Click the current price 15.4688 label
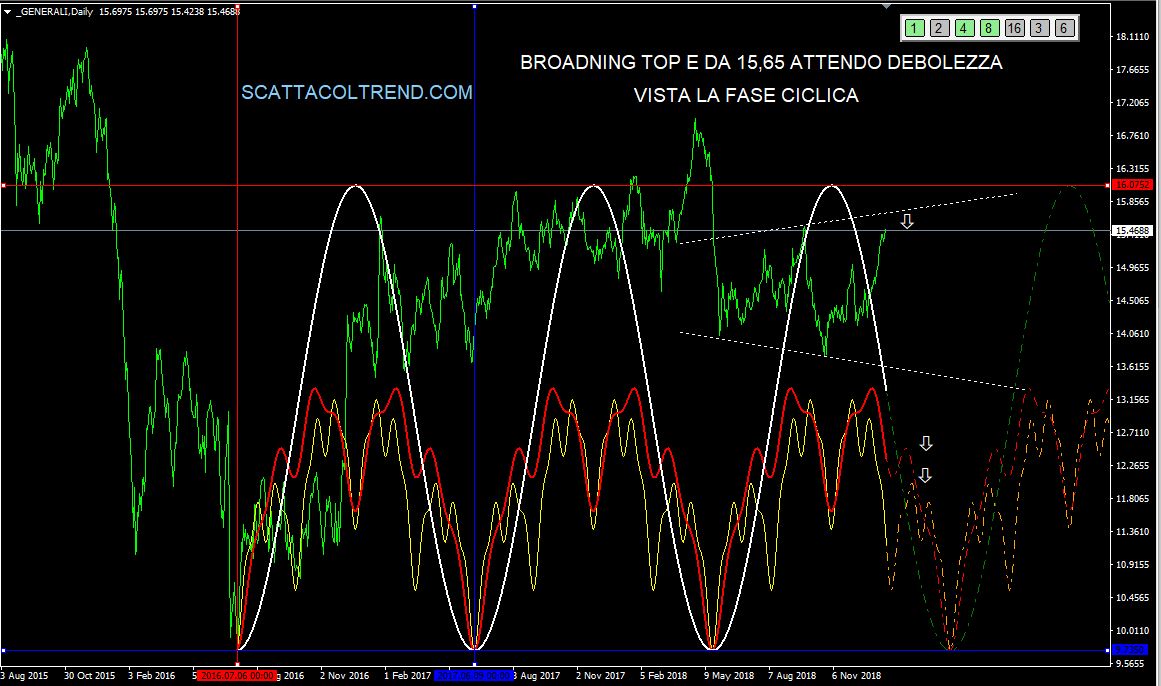Image resolution: width=1161 pixels, height=686 pixels. click(x=1129, y=231)
